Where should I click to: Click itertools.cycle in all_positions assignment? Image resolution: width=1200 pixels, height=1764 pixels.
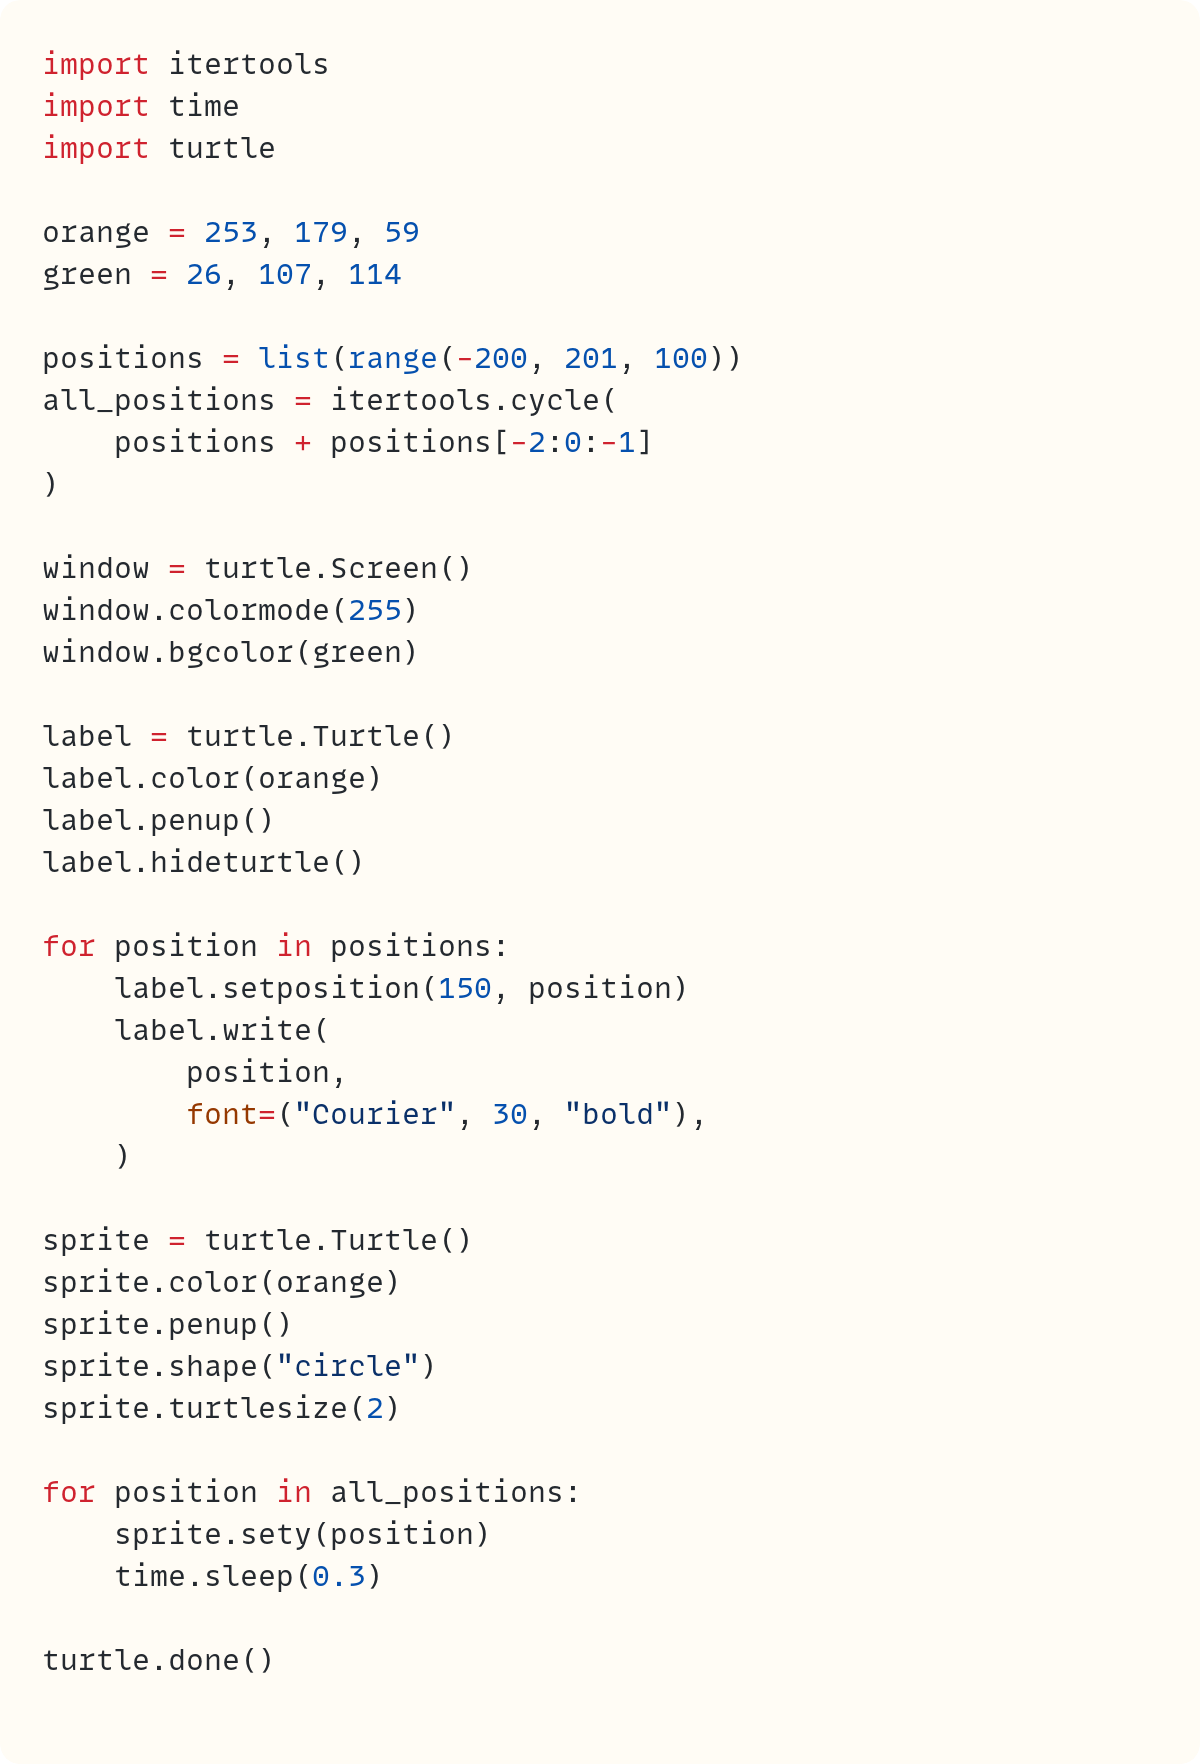click(x=464, y=400)
